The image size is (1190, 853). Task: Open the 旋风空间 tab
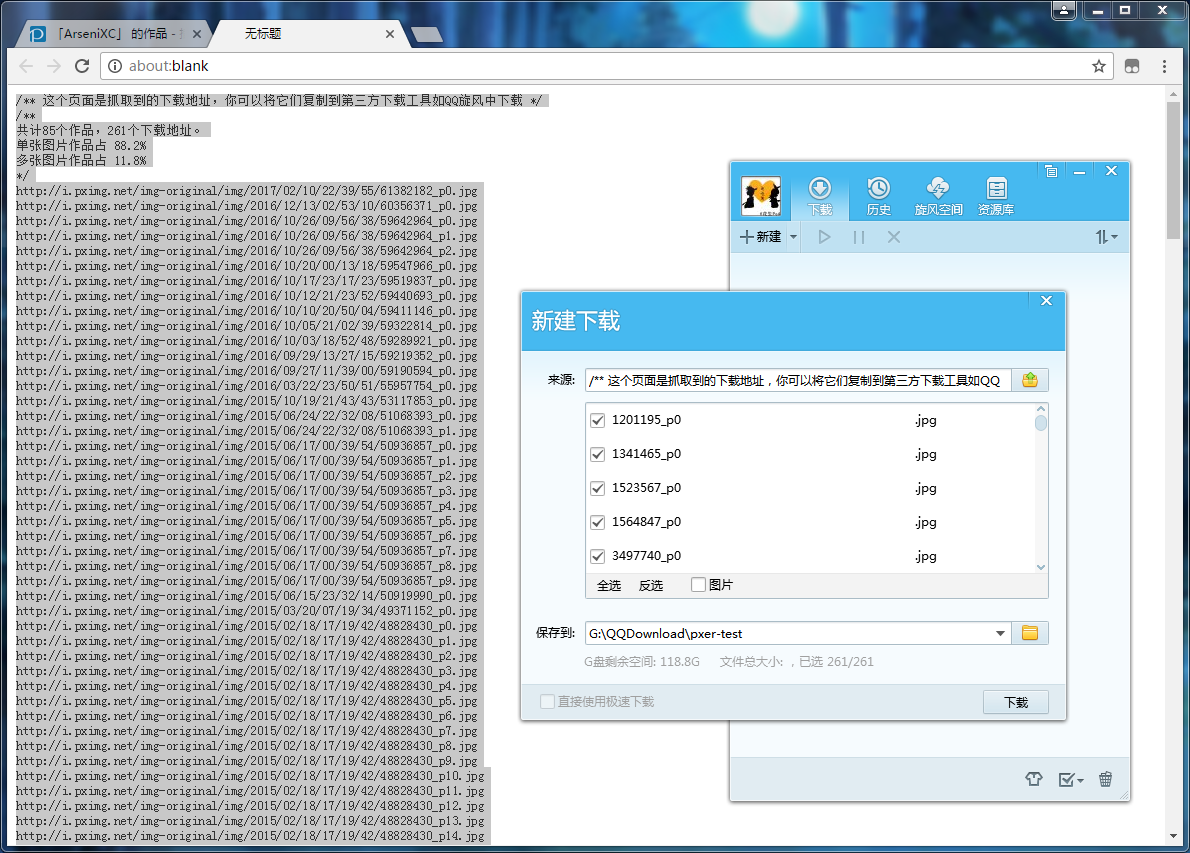[x=938, y=197]
